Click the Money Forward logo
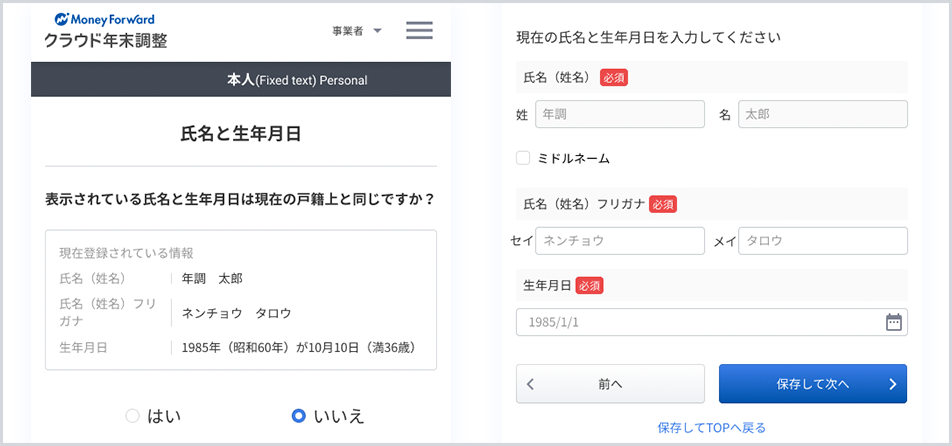The image size is (952, 446). [105, 19]
